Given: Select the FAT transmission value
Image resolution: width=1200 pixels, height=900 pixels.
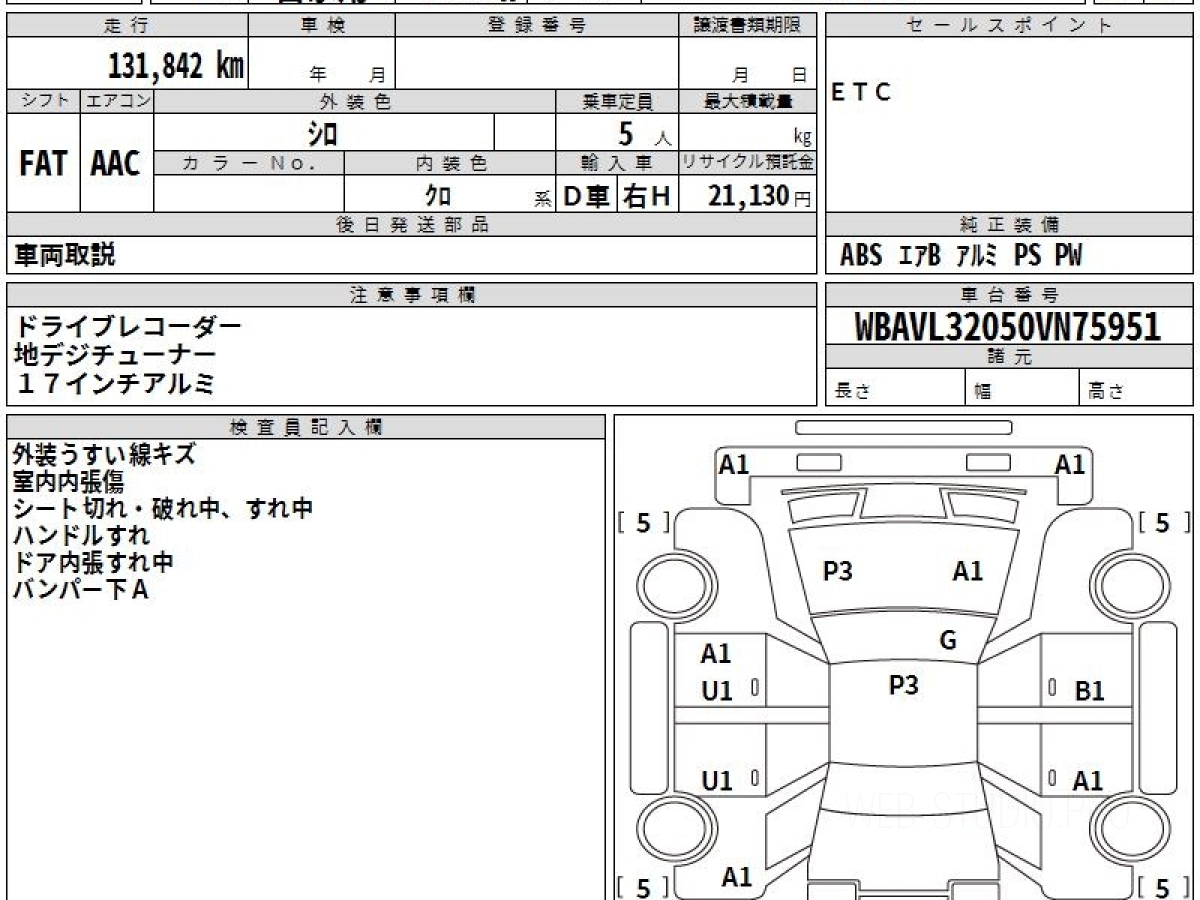Looking at the screenshot, I should coord(44,164).
